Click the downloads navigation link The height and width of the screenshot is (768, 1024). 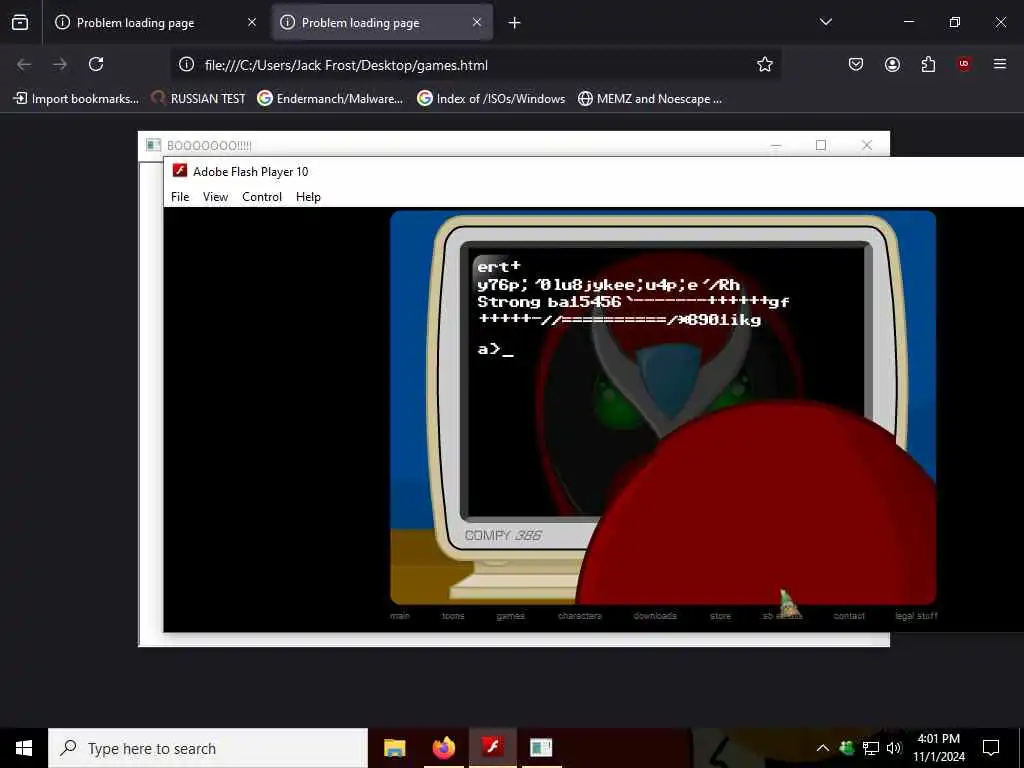click(654, 616)
